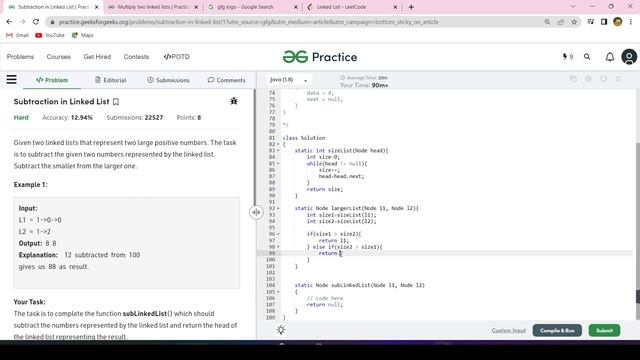640x360 pixels.
Task: Bookmark this page with the star icon
Action: [574, 22]
